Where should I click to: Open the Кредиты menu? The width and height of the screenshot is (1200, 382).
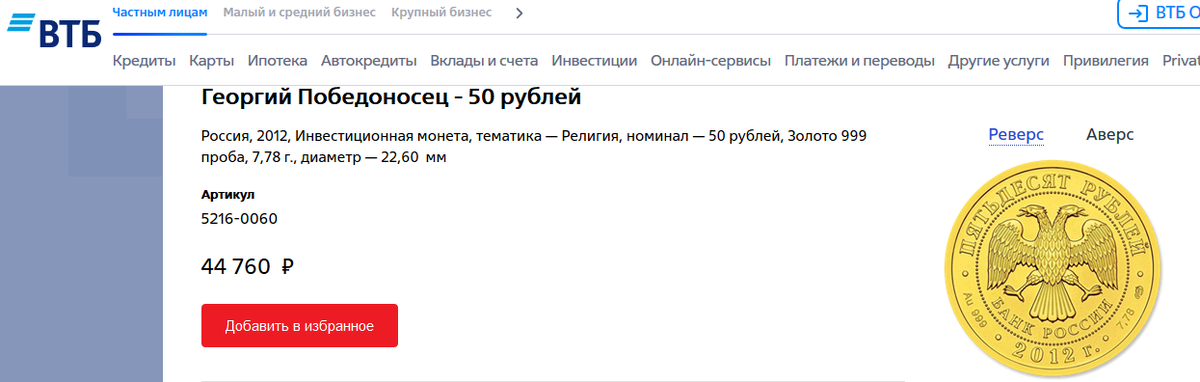(144, 61)
